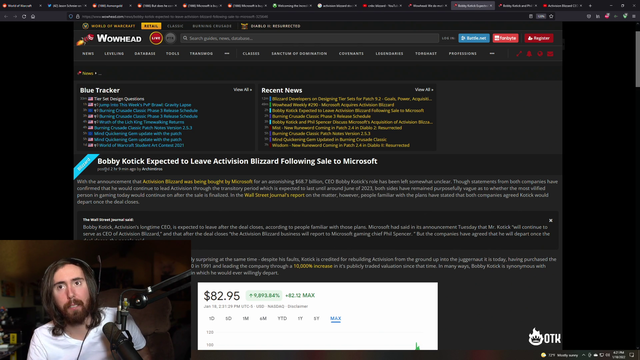Switch to RETAIL game version
640x360 pixels.
(x=151, y=26)
